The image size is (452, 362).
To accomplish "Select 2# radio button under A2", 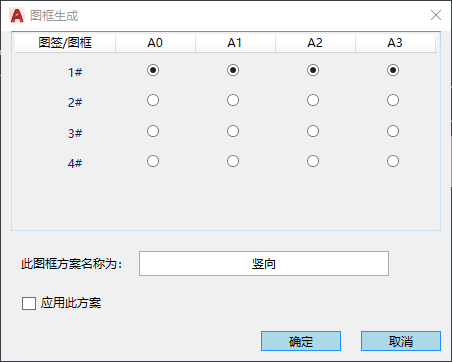I will coord(313,100).
